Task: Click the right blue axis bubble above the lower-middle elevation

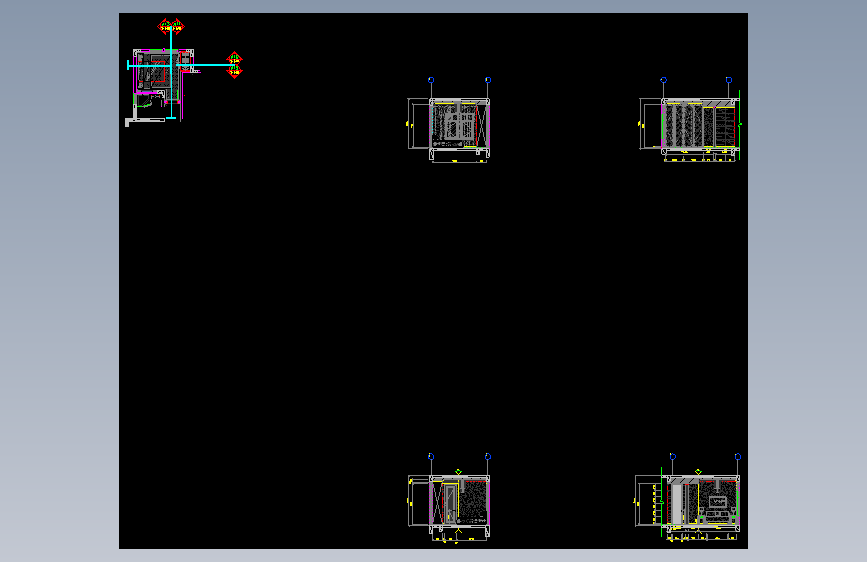Action: coord(488,457)
